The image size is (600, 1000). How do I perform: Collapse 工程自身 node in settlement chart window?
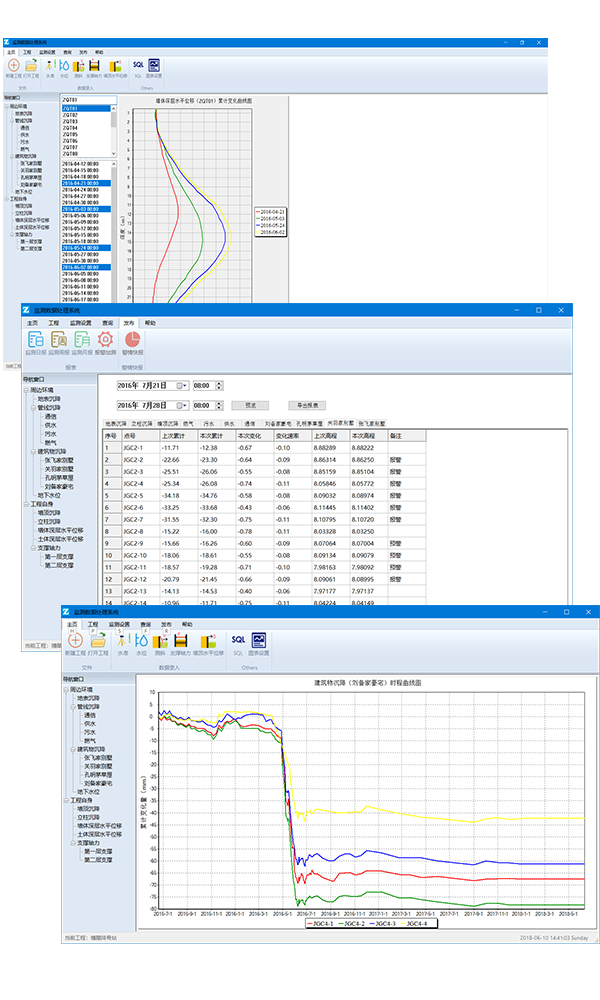(66, 800)
